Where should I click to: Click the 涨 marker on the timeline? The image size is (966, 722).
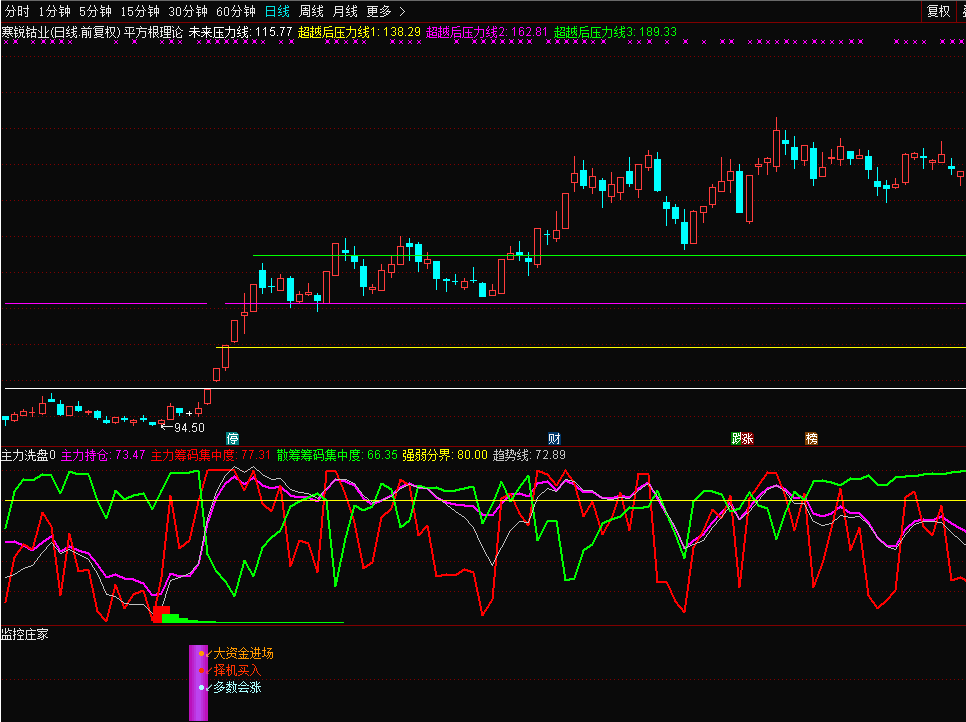point(741,438)
